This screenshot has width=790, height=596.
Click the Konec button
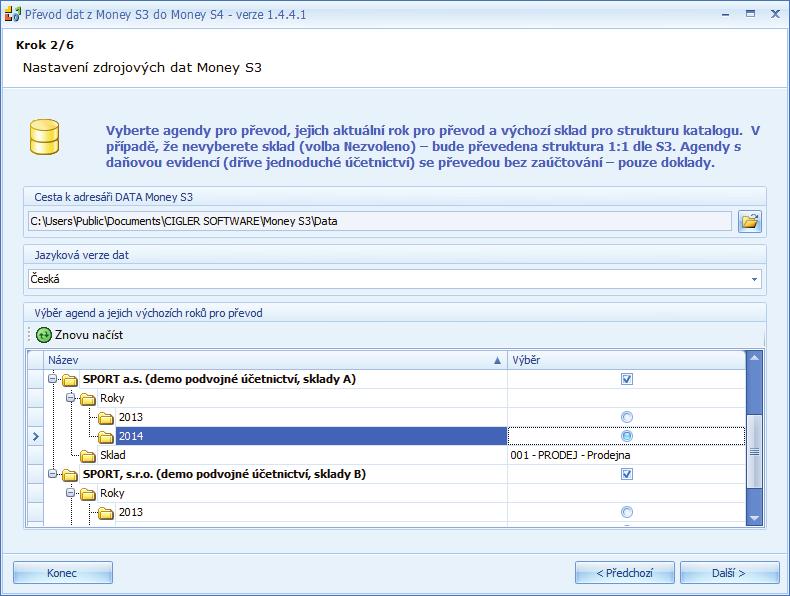pyautogui.click(x=63, y=573)
